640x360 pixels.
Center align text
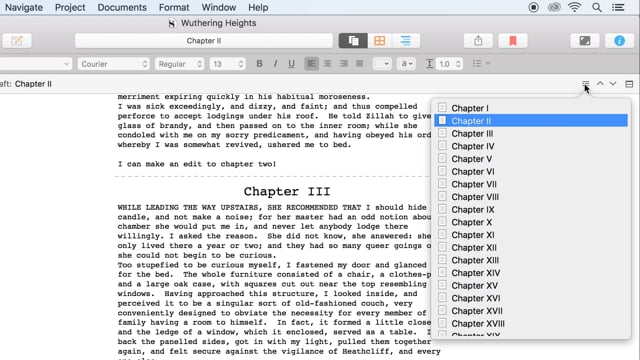tap(327, 64)
